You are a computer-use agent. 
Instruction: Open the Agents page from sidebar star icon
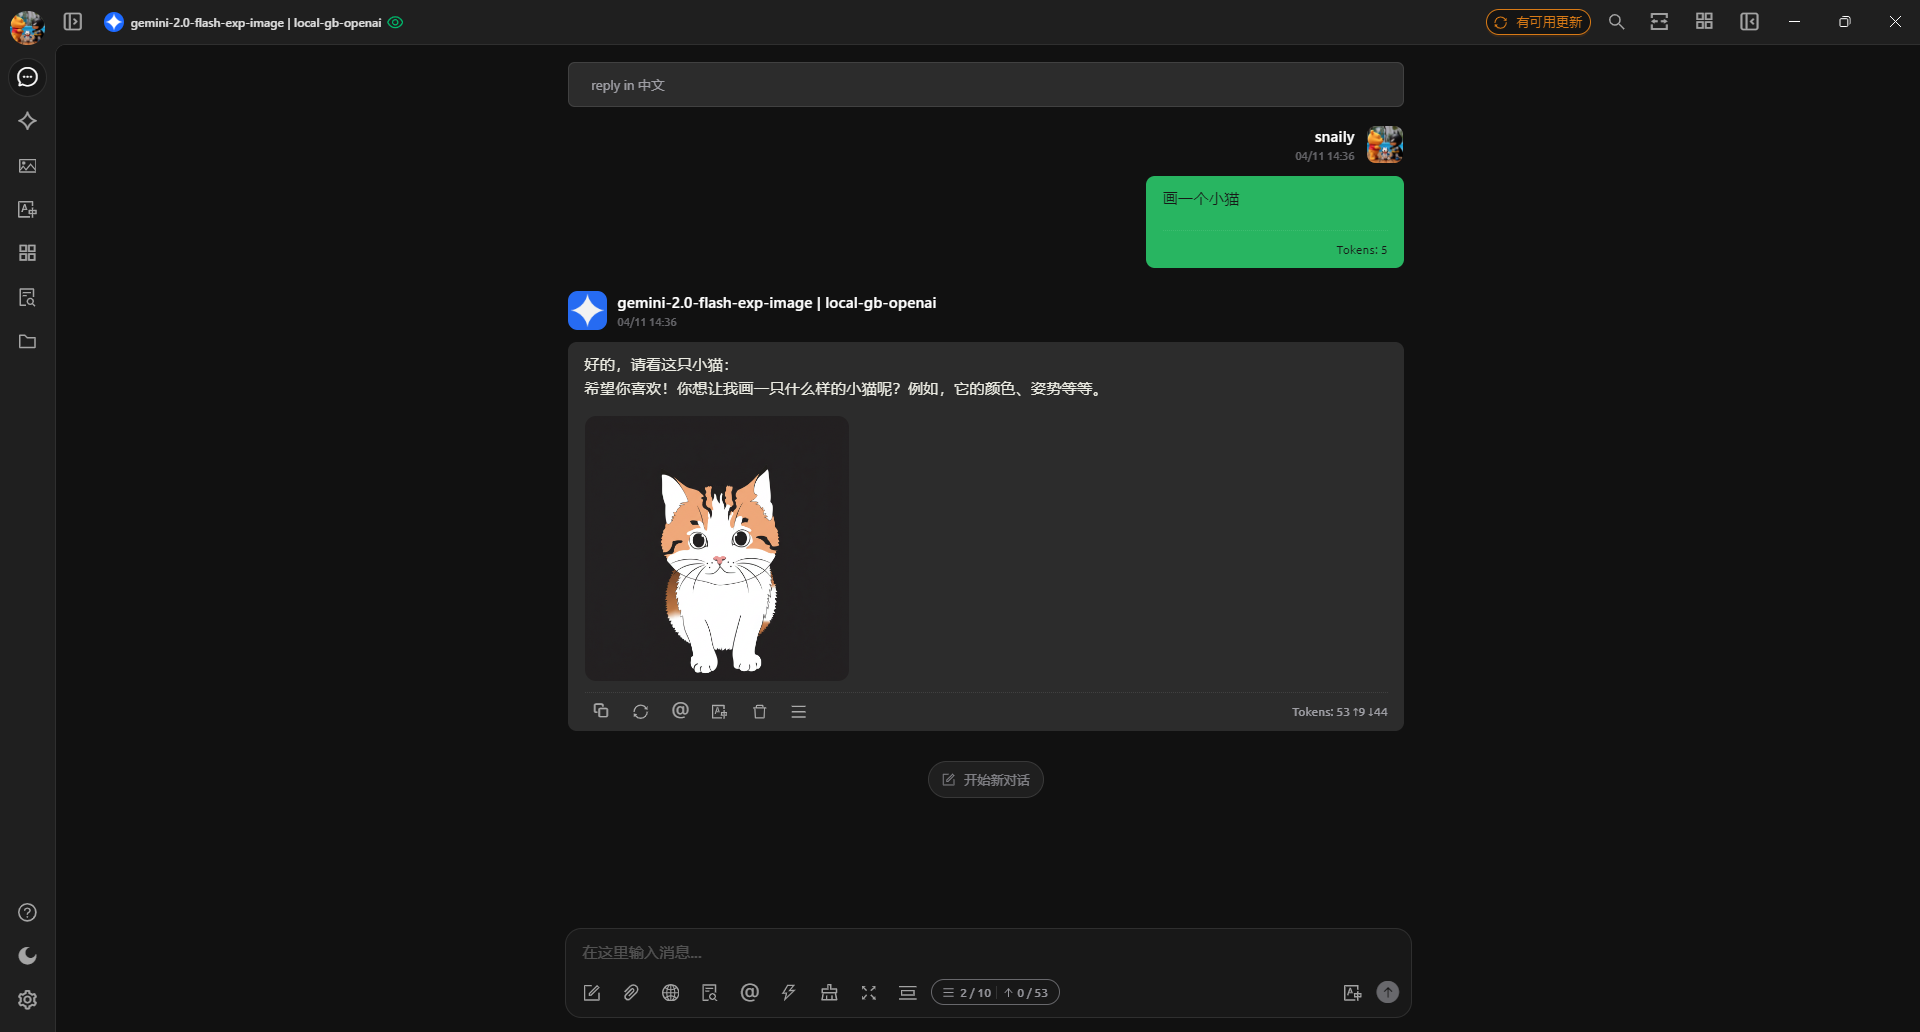click(x=28, y=121)
